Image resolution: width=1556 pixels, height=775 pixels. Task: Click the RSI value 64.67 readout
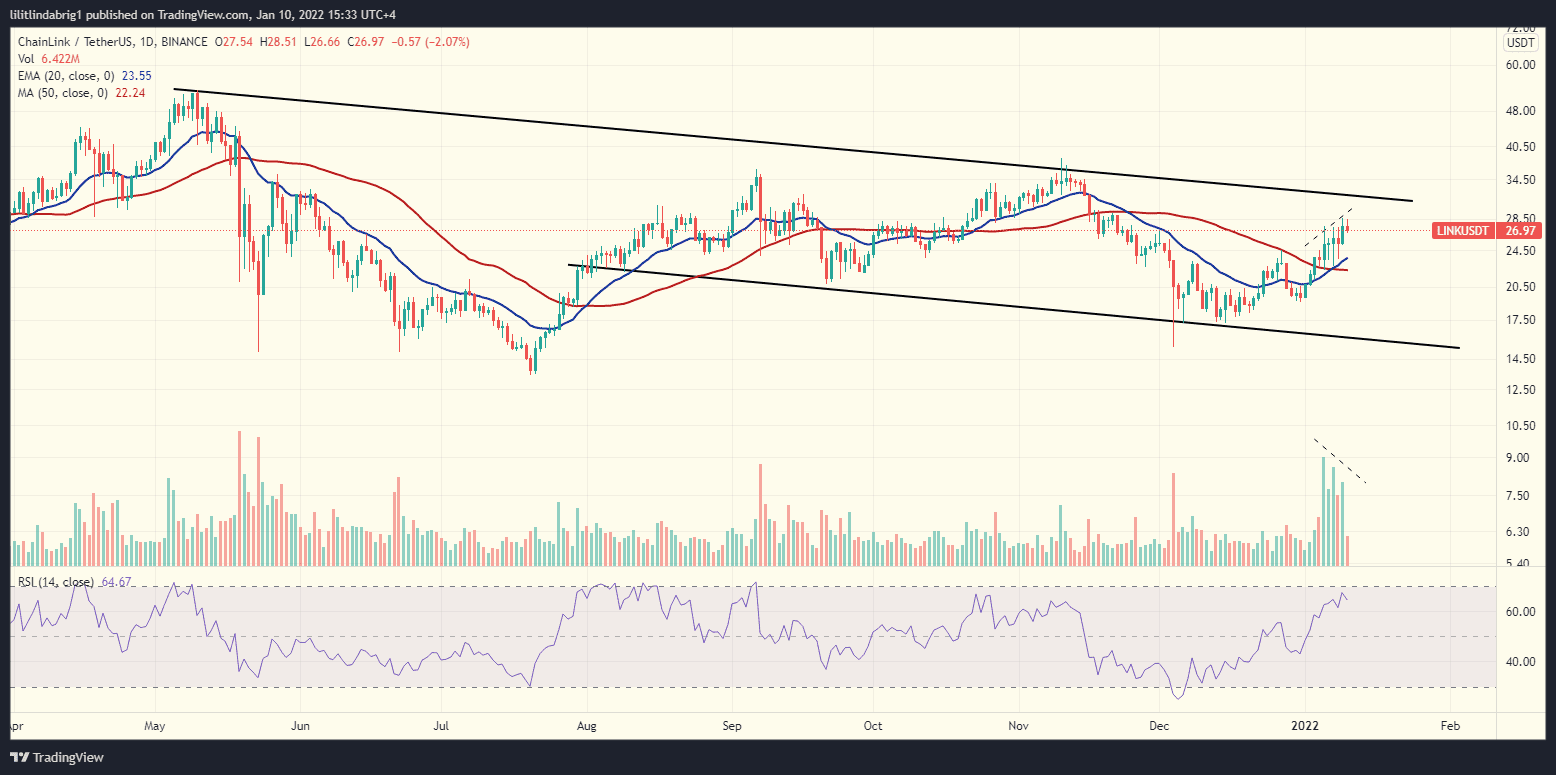[118, 580]
